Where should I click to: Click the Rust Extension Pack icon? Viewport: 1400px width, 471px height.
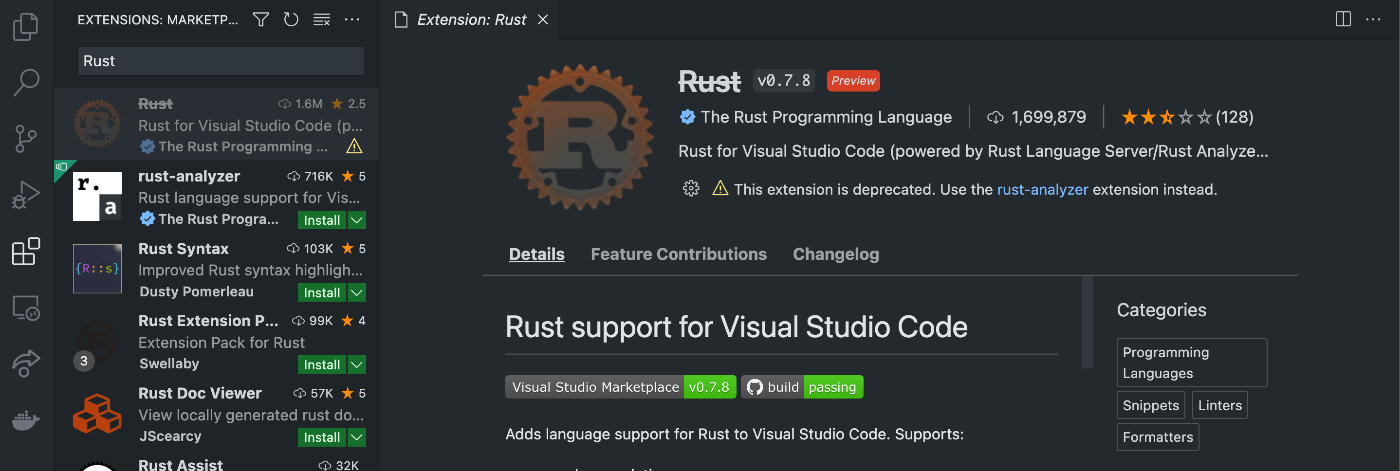click(x=97, y=341)
